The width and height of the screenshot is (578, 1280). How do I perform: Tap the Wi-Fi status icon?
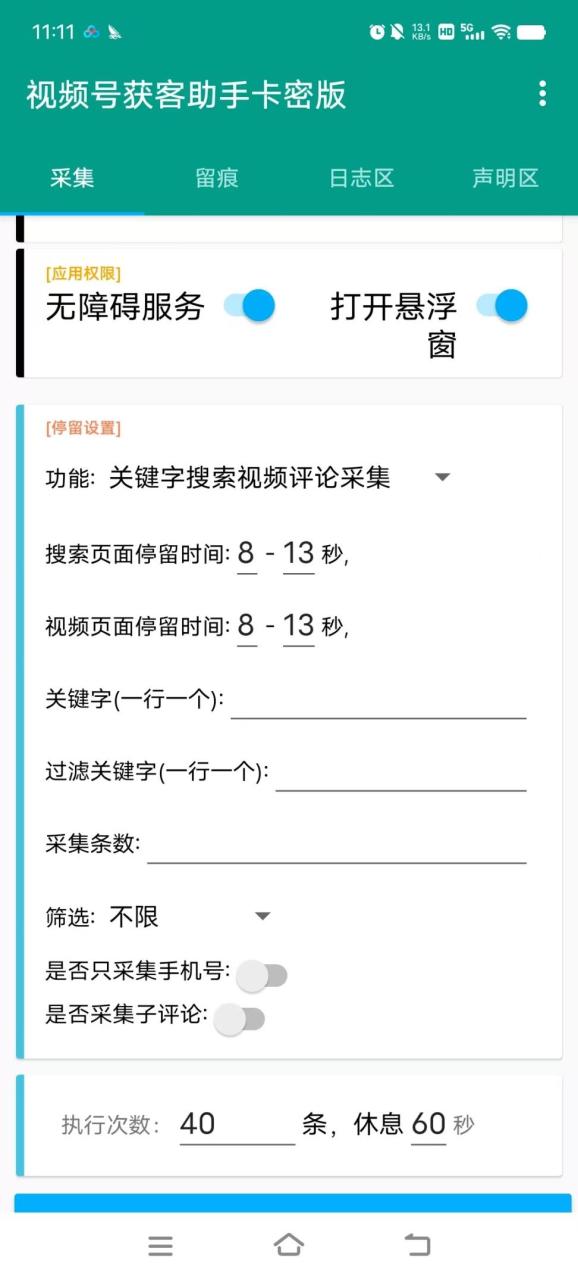pos(501,32)
